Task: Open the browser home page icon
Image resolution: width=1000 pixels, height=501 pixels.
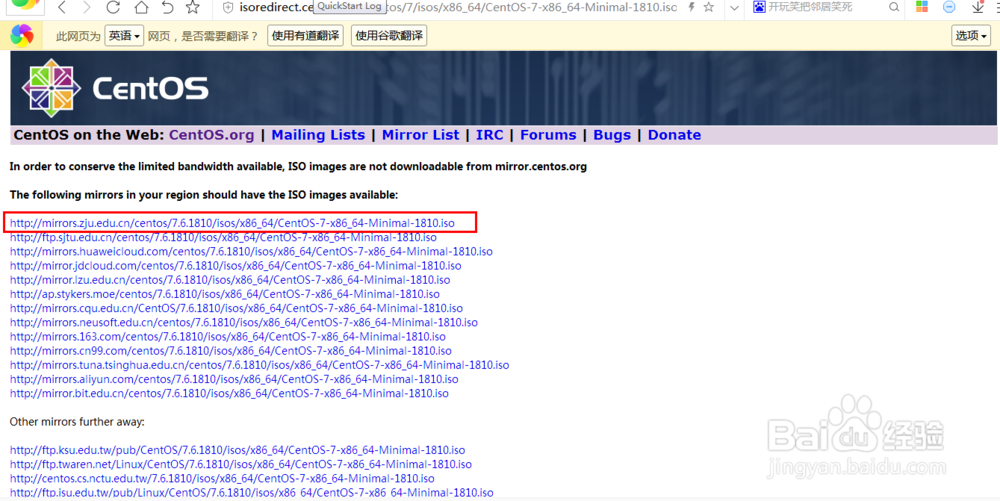Action: 141,7
